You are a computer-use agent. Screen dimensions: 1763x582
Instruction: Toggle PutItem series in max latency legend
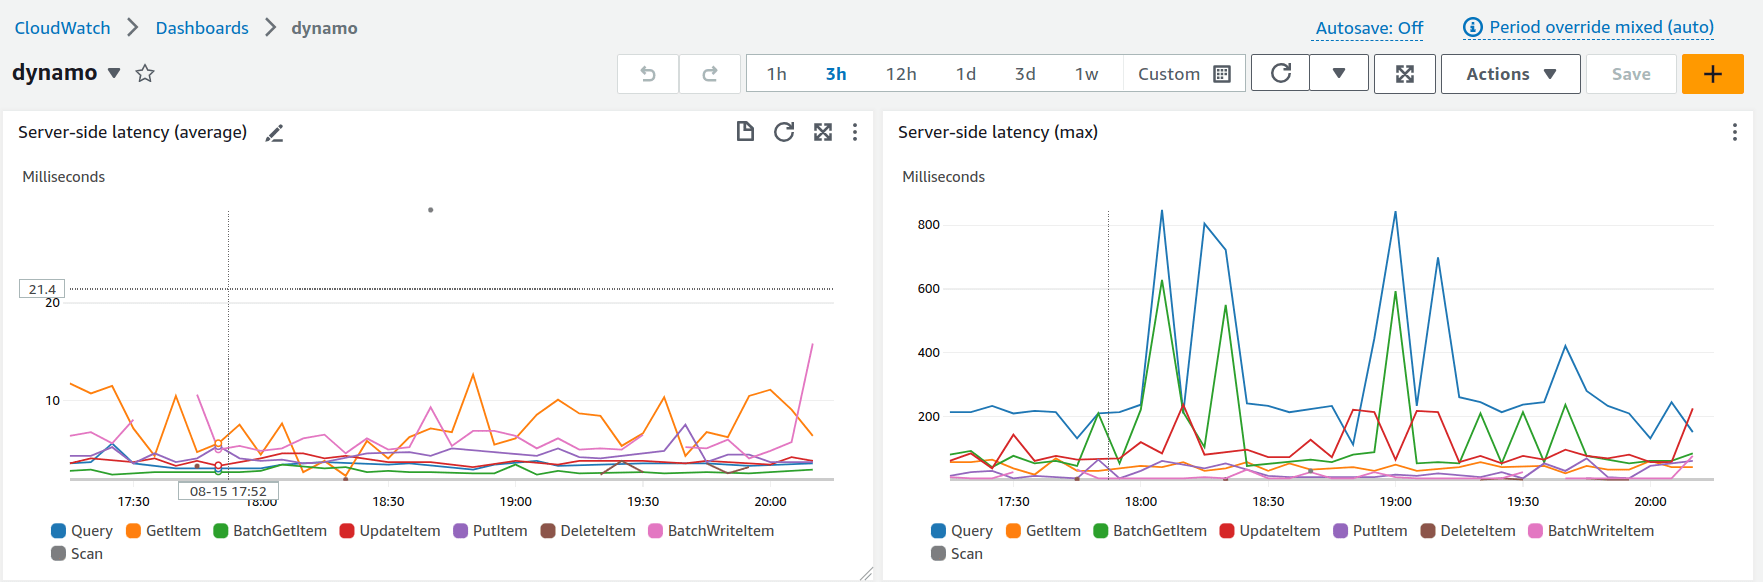click(x=1370, y=531)
